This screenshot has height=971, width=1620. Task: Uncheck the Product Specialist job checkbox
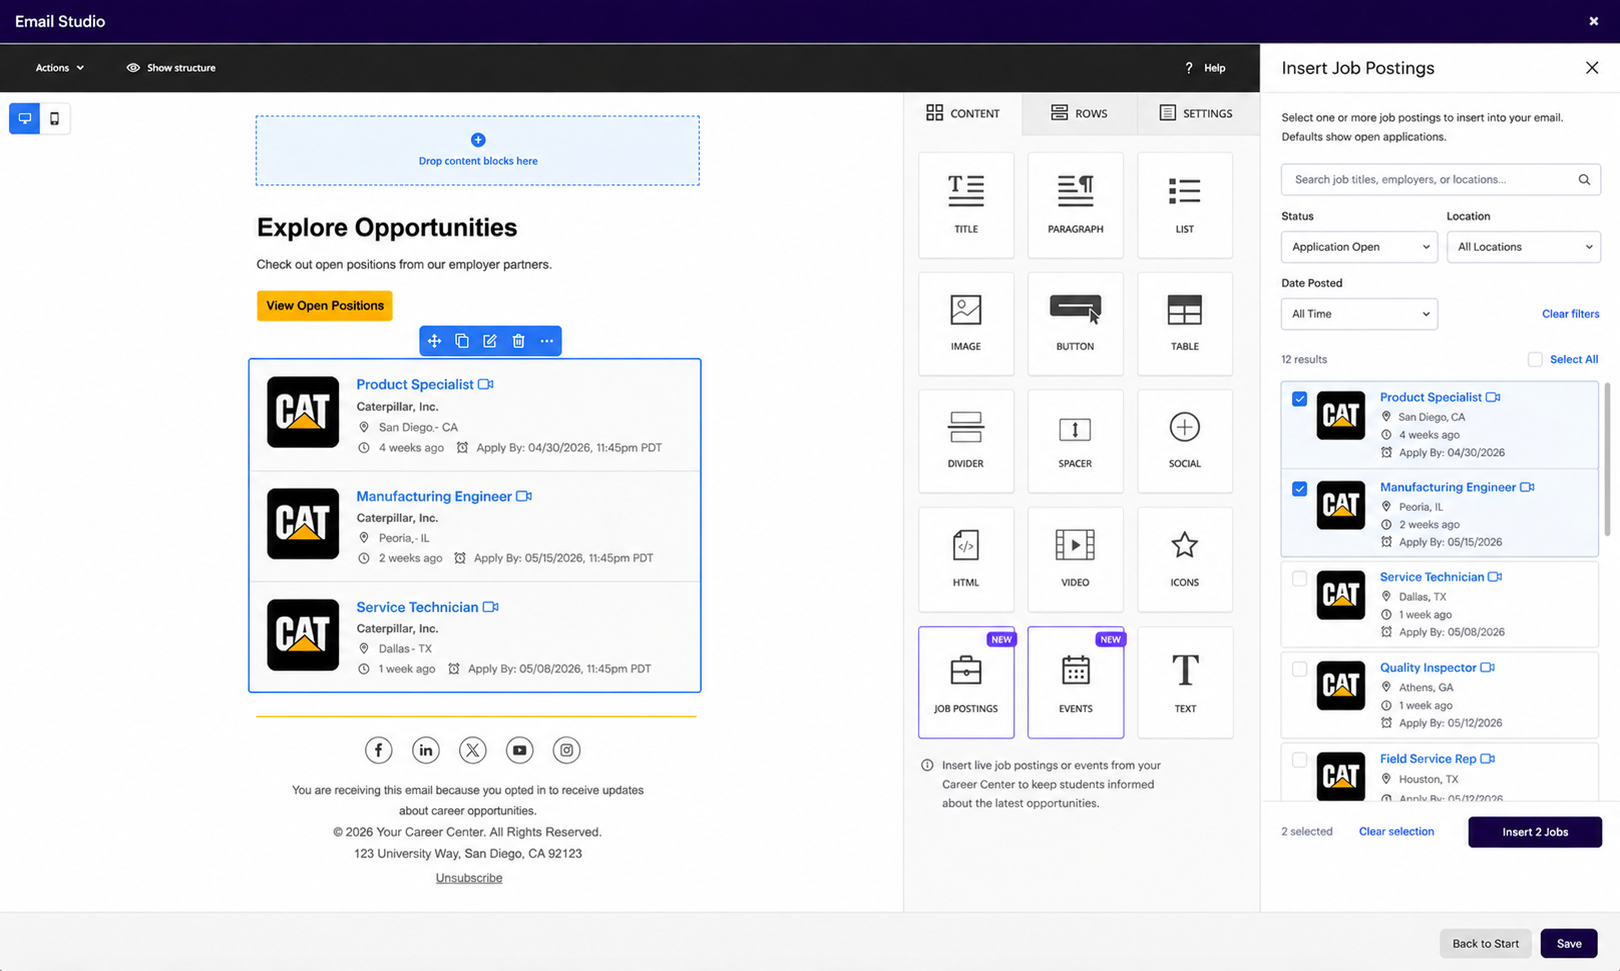click(x=1299, y=399)
